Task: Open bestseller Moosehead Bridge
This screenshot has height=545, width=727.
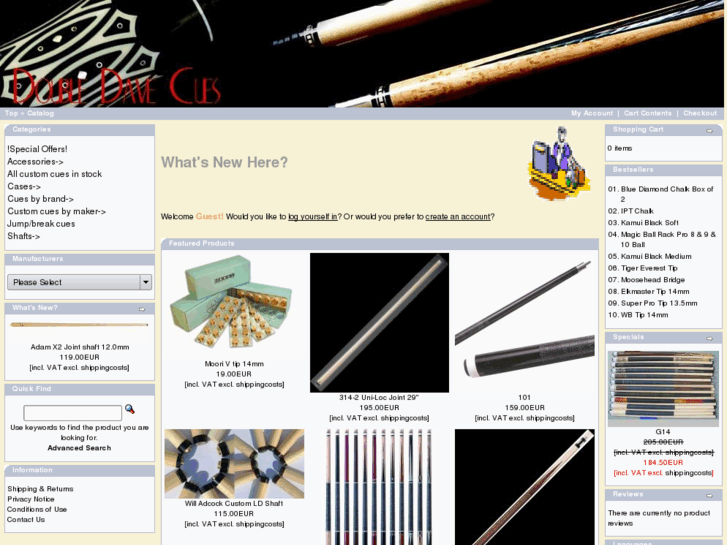Action: point(653,280)
